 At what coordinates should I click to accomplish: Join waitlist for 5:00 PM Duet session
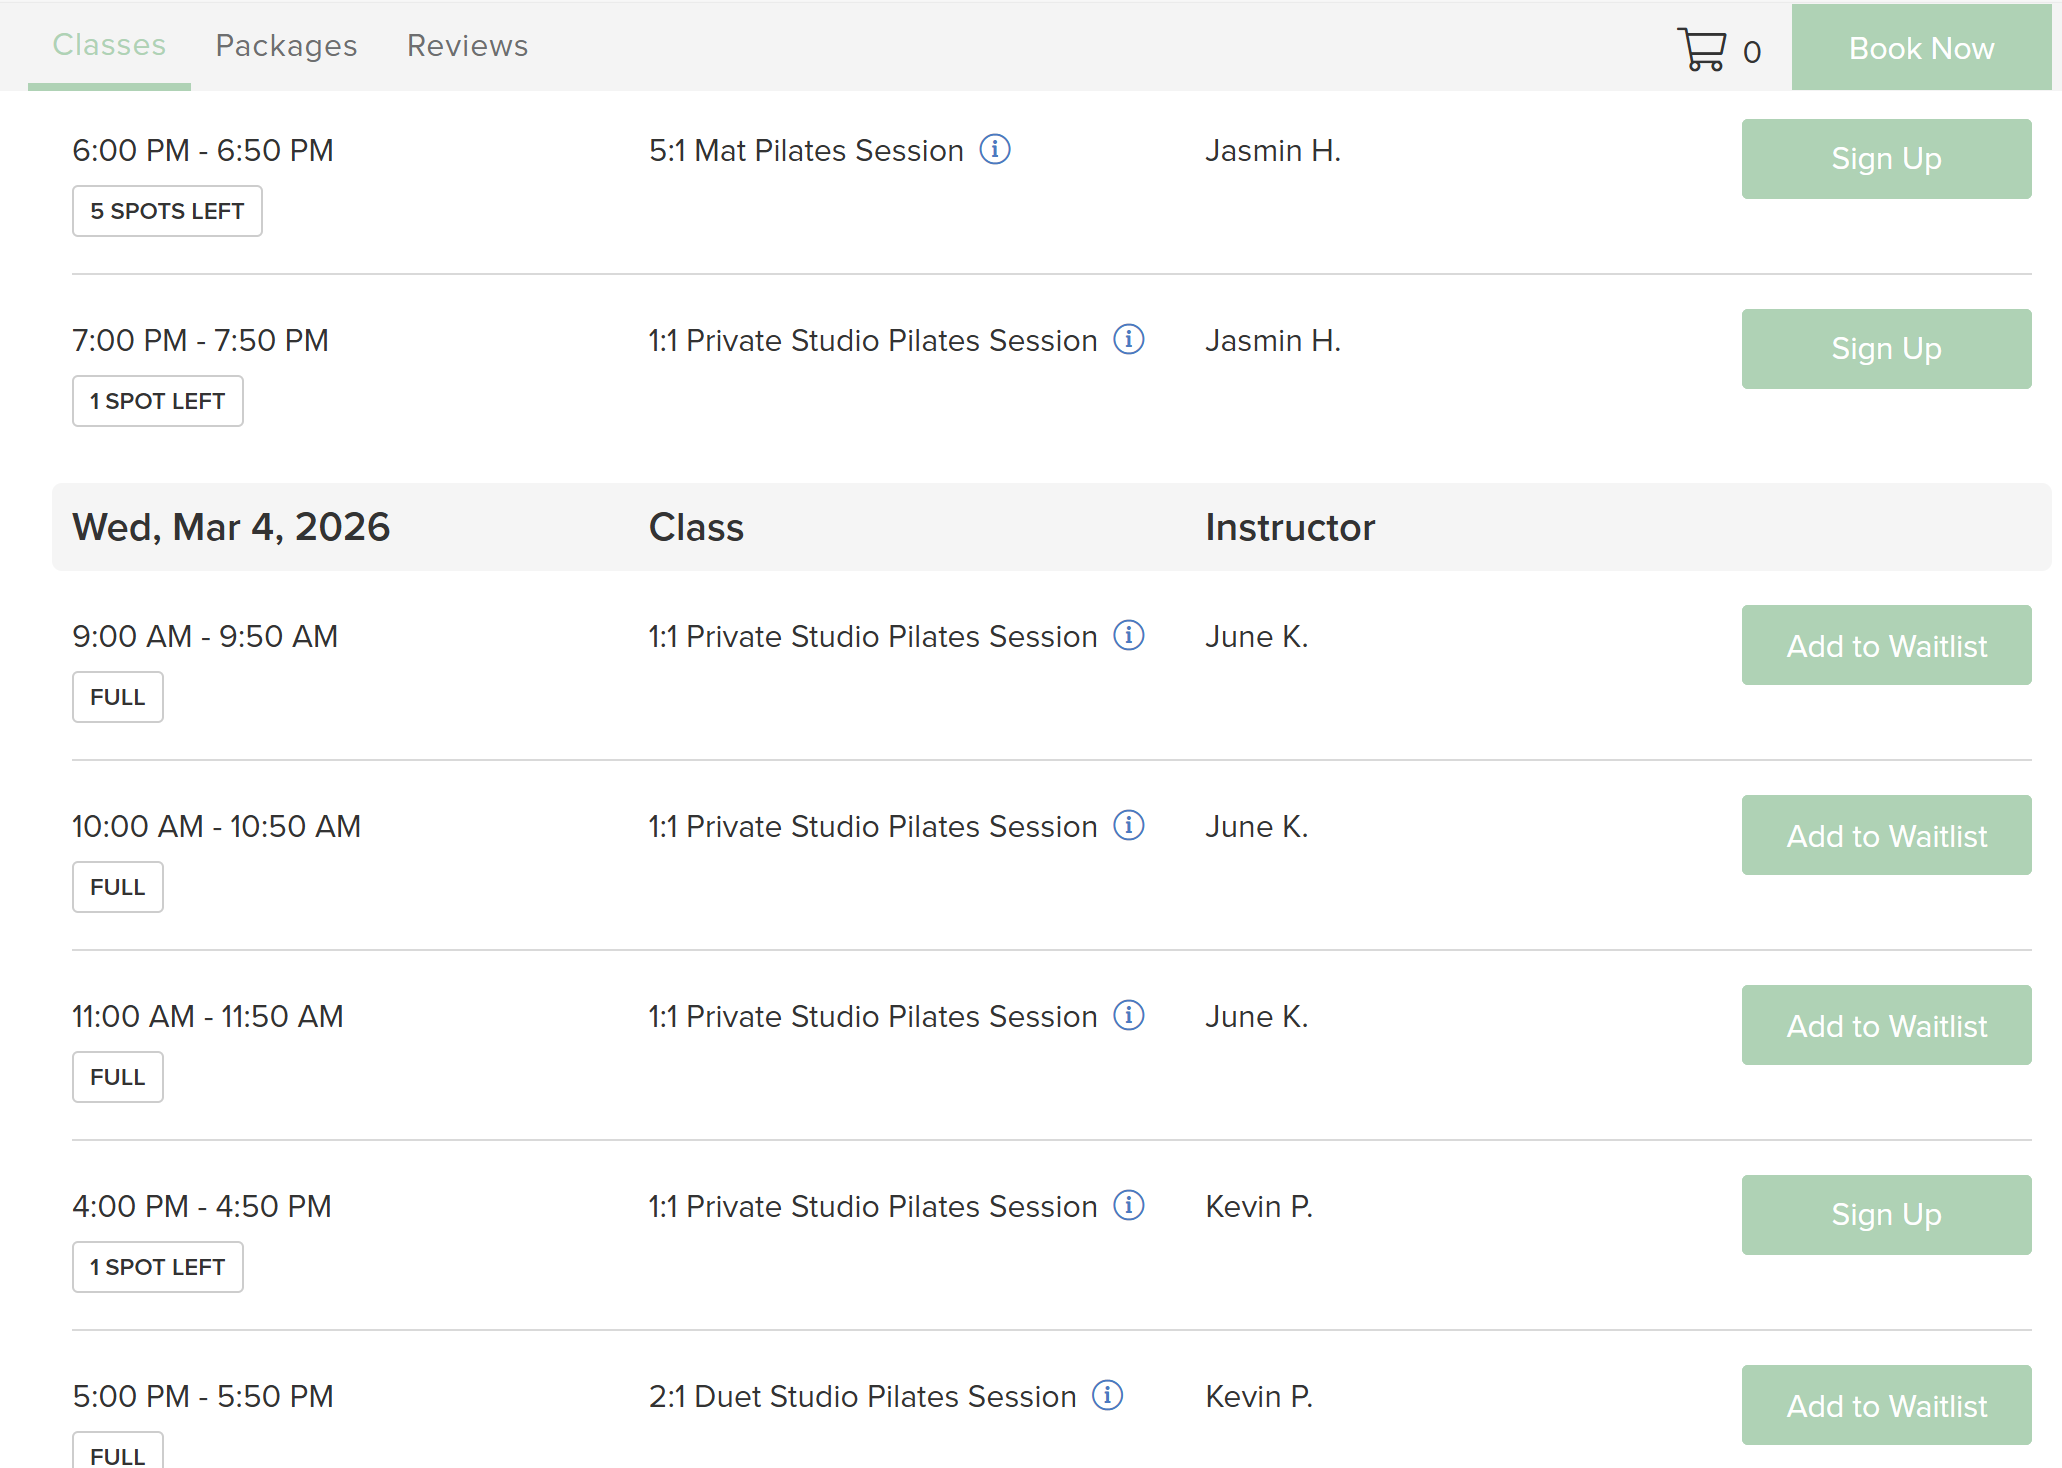(x=1885, y=1405)
